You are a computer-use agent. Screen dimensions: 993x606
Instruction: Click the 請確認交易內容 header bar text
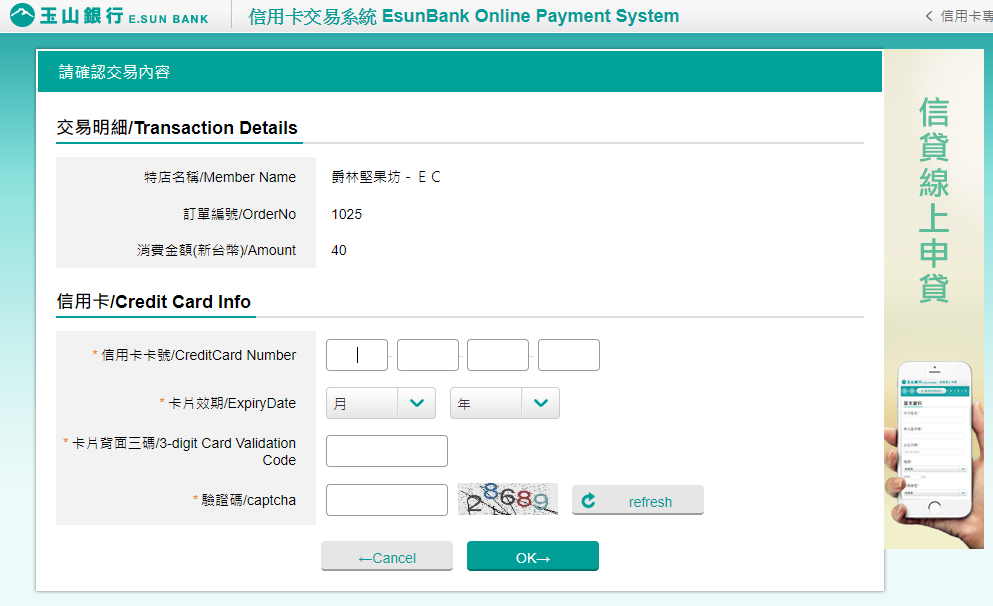click(115, 72)
